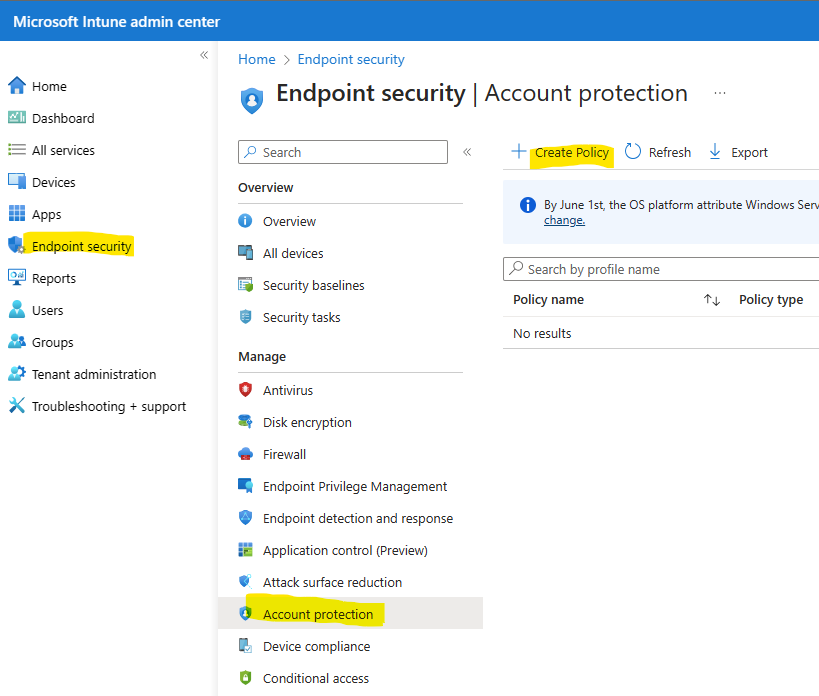Collapse the Endpoint security submenu pane

[467, 152]
